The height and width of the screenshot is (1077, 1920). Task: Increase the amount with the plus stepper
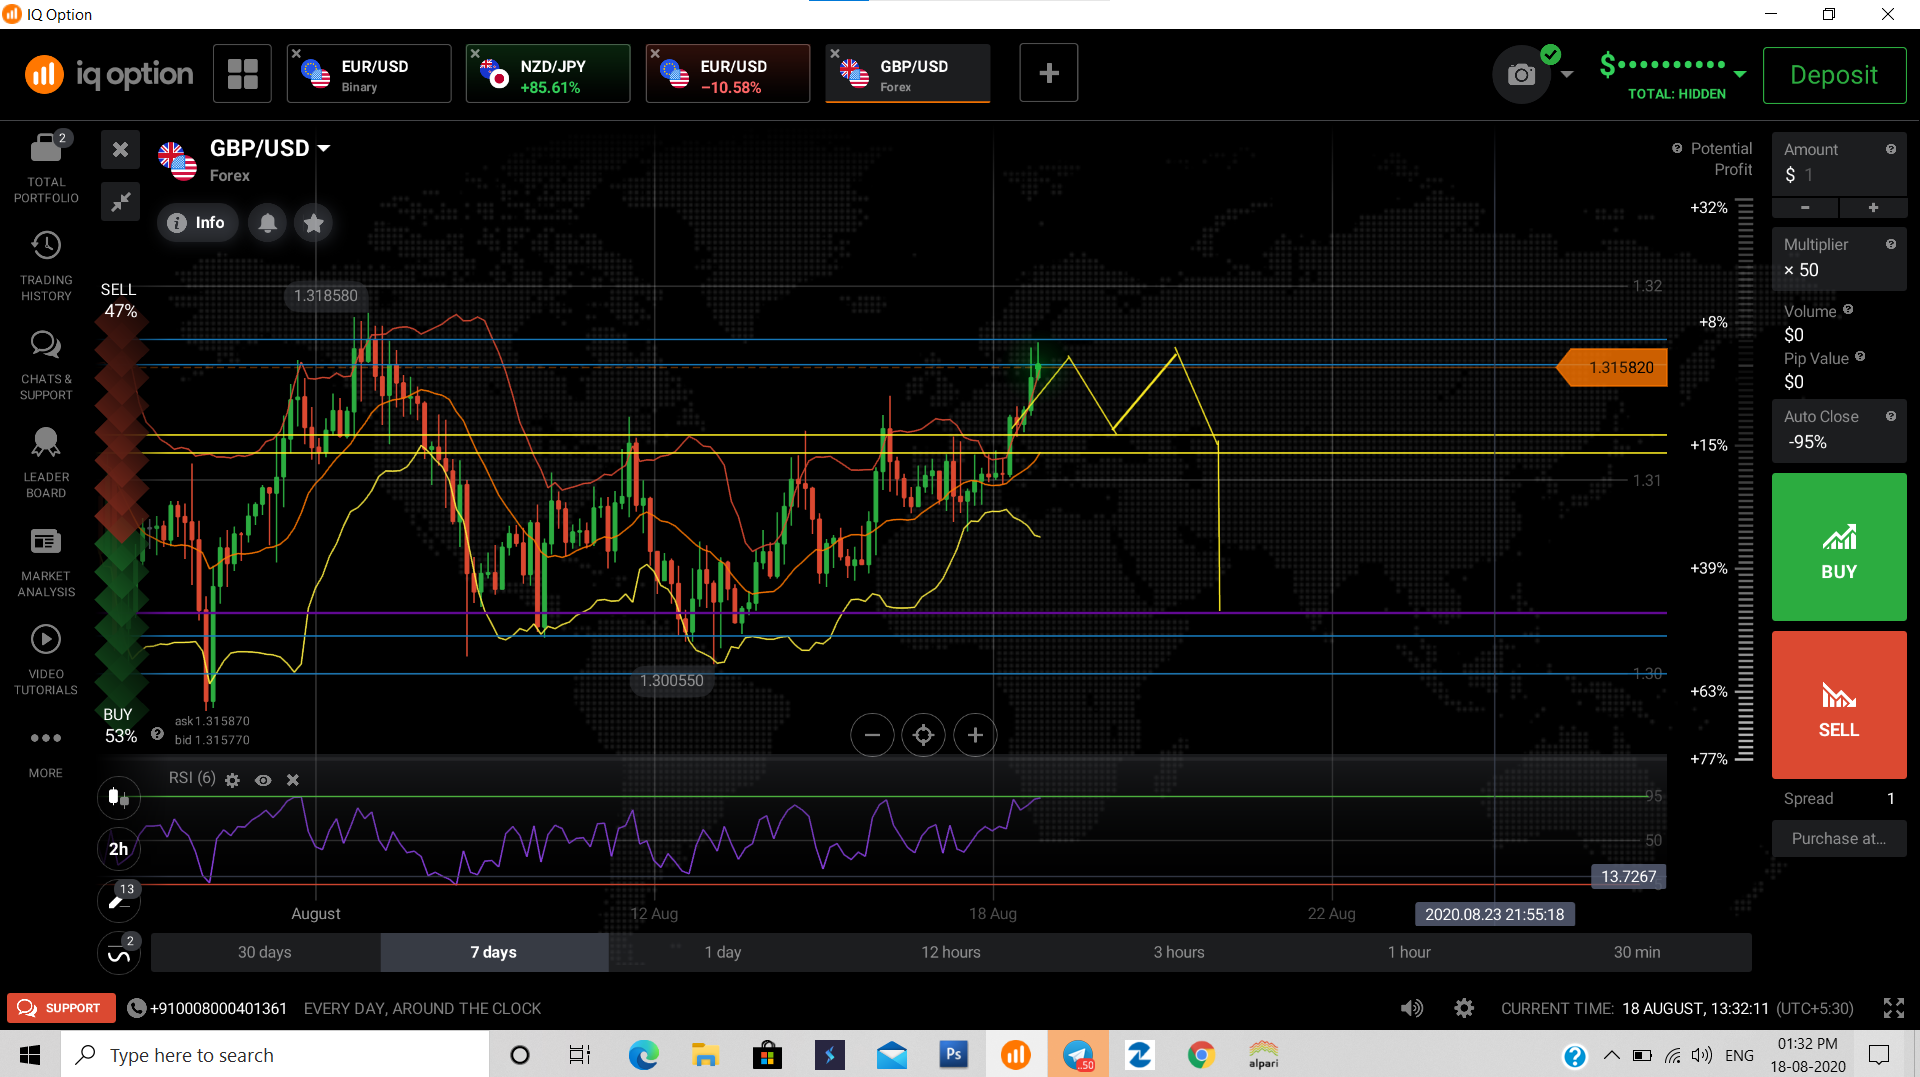point(1873,208)
